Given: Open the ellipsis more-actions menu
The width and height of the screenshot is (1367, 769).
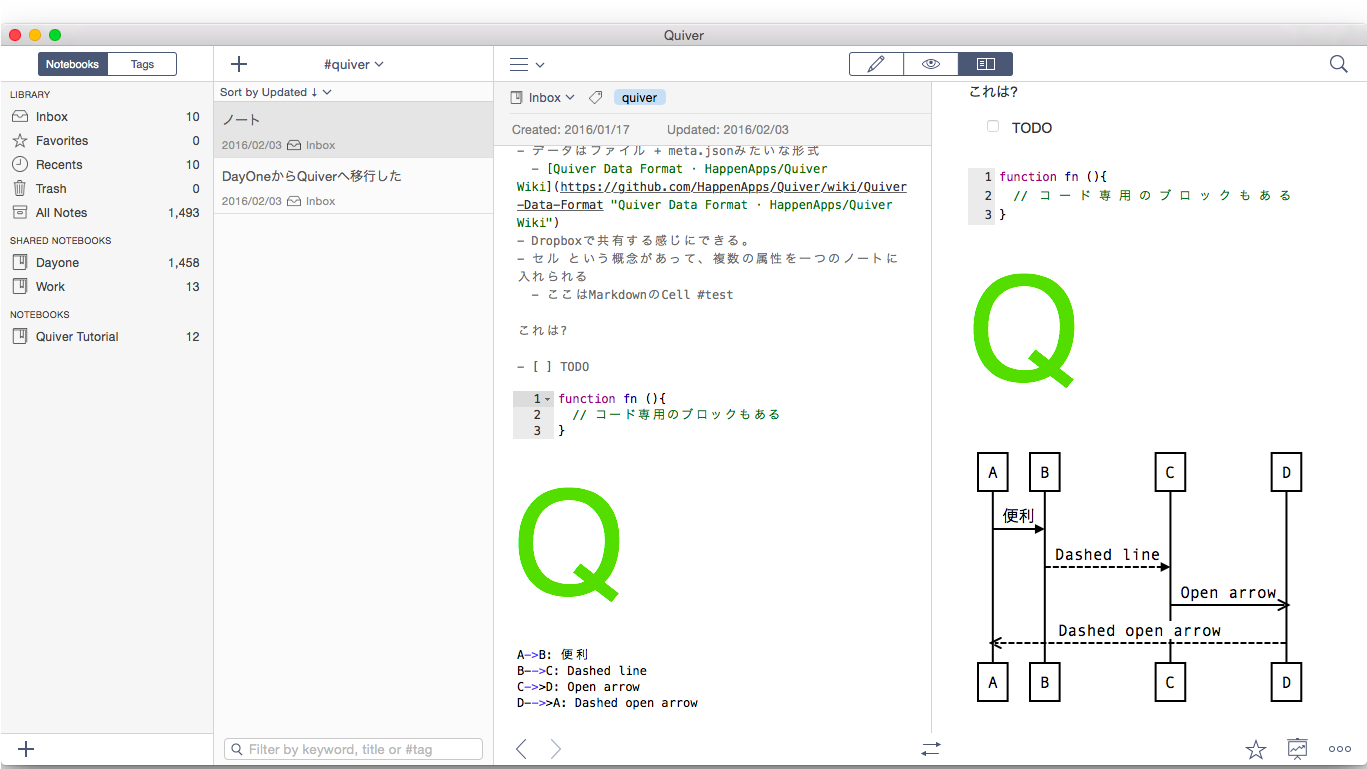Looking at the screenshot, I should [1339, 748].
